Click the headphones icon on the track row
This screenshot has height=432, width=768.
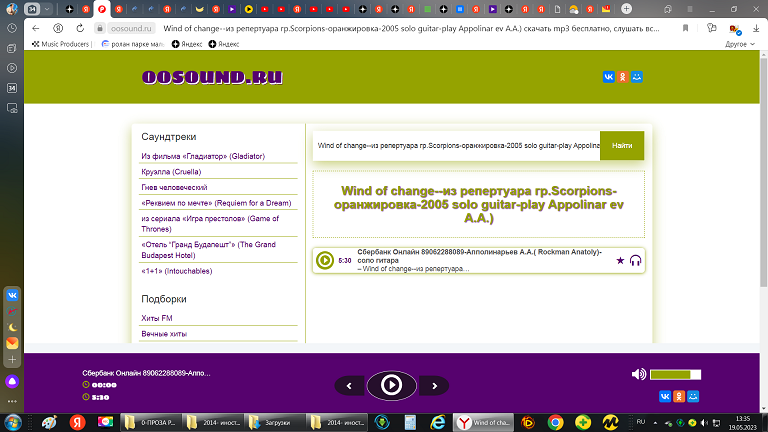[635, 261]
